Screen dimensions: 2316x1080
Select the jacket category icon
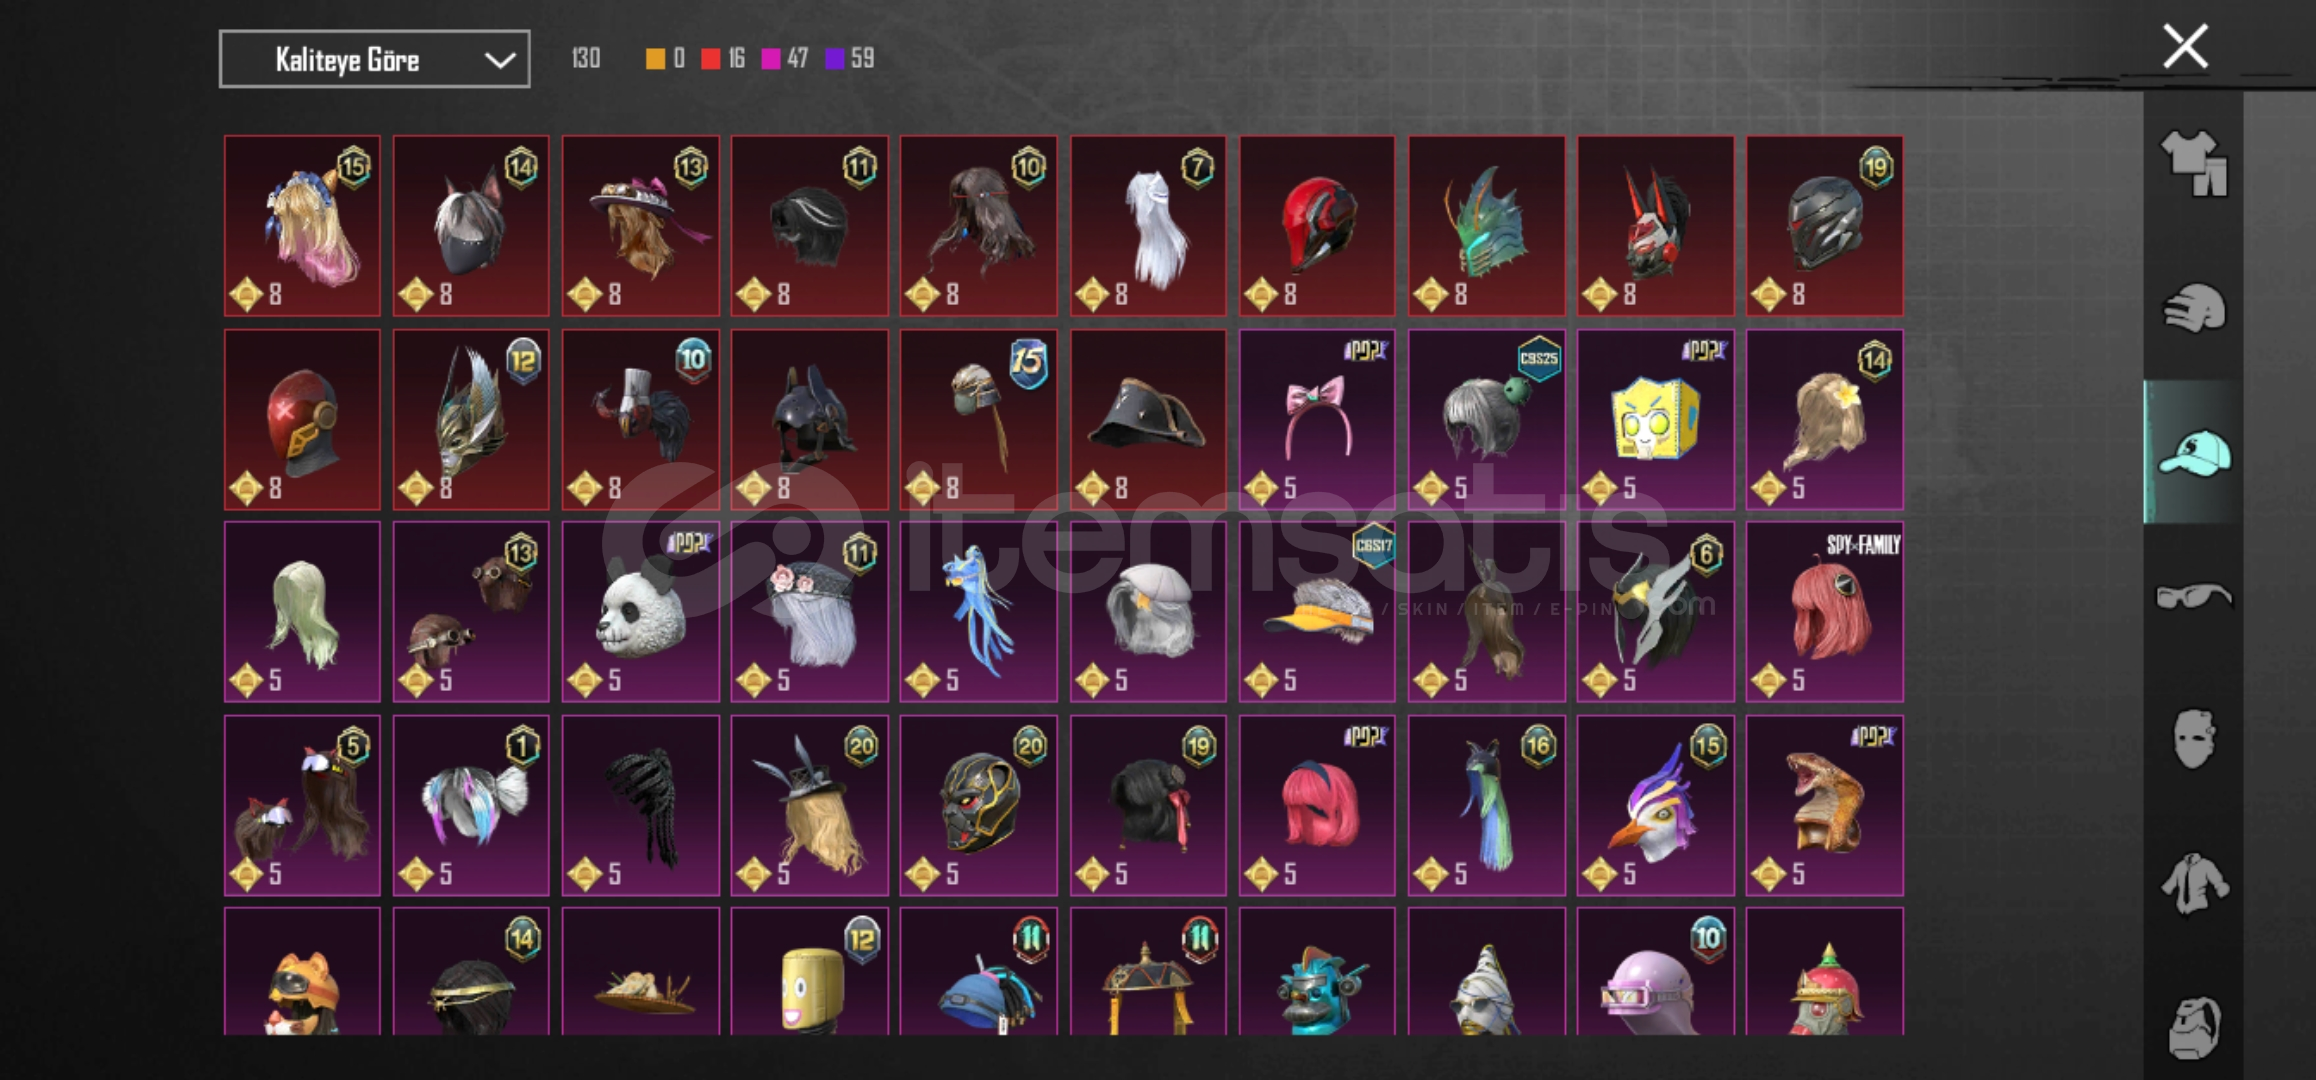(x=2194, y=883)
